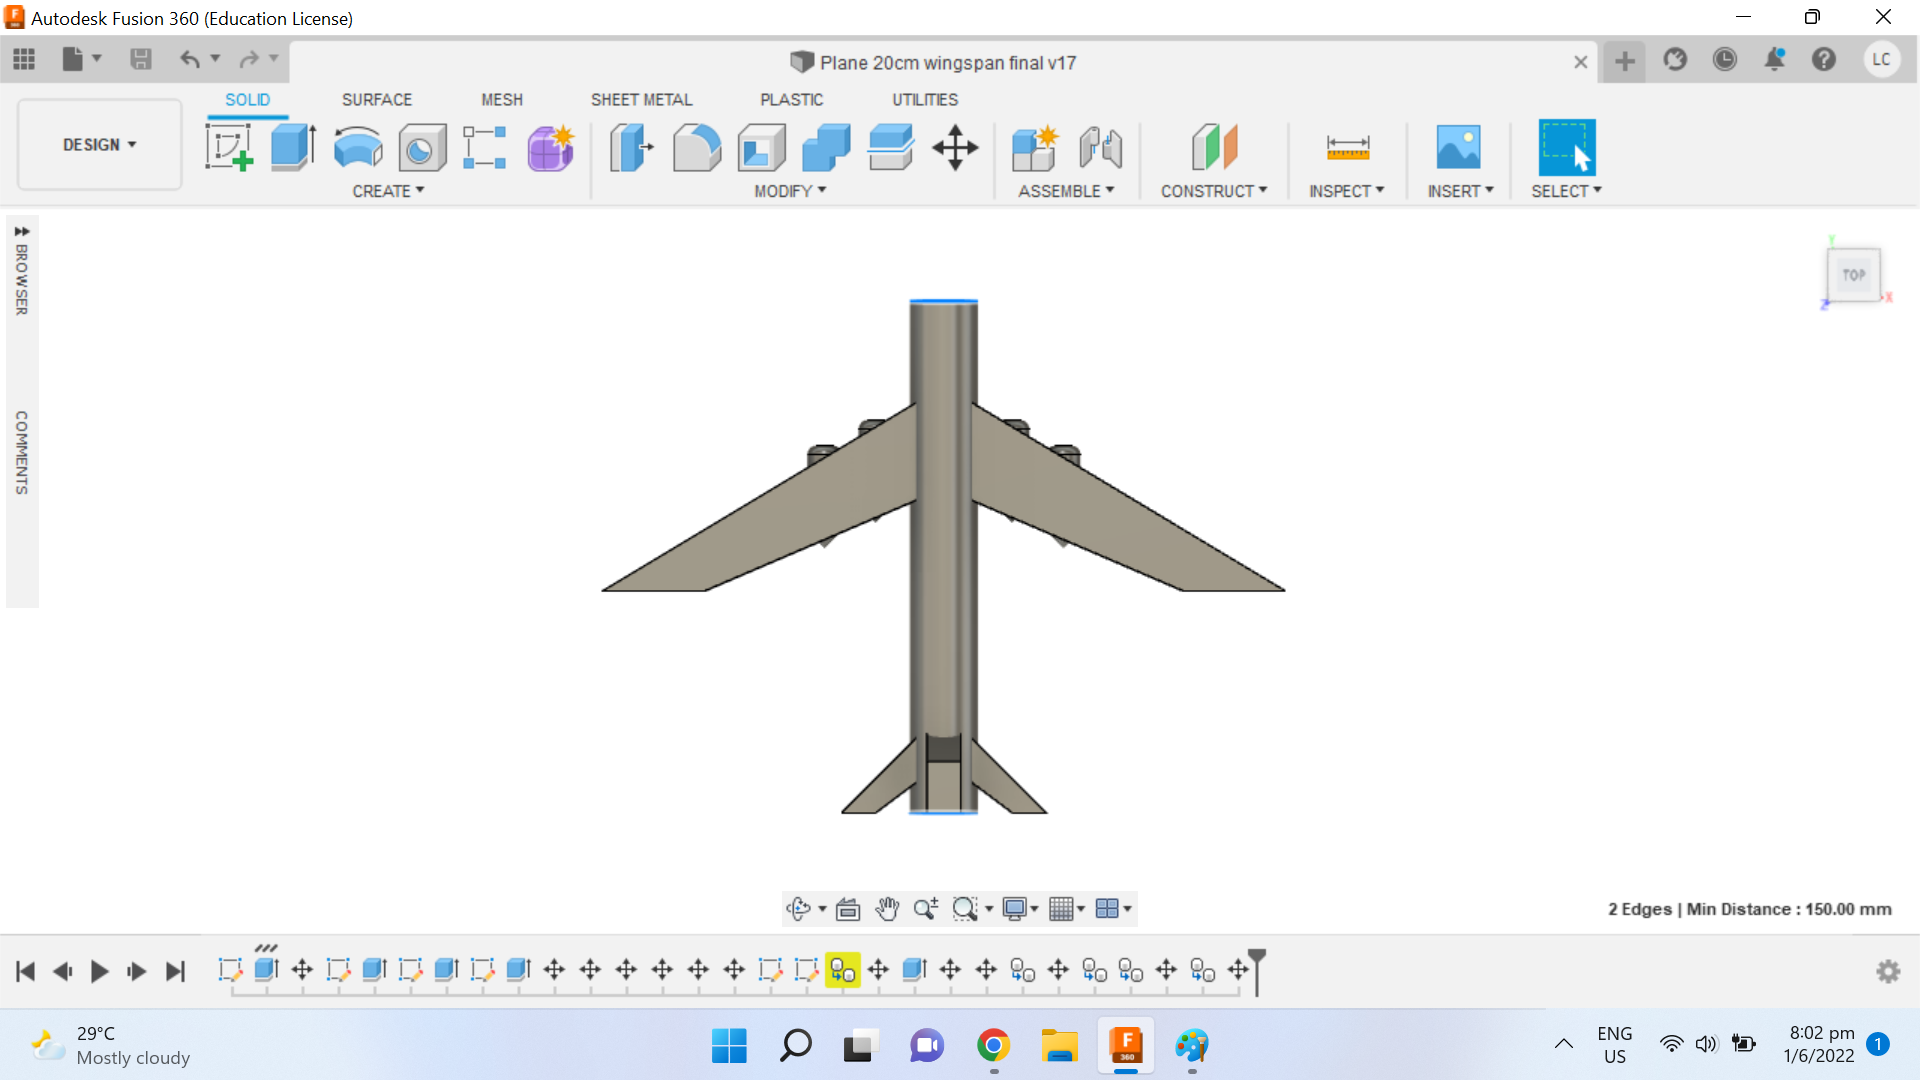
Task: Switch to SHEET METAL tab
Action: point(640,99)
